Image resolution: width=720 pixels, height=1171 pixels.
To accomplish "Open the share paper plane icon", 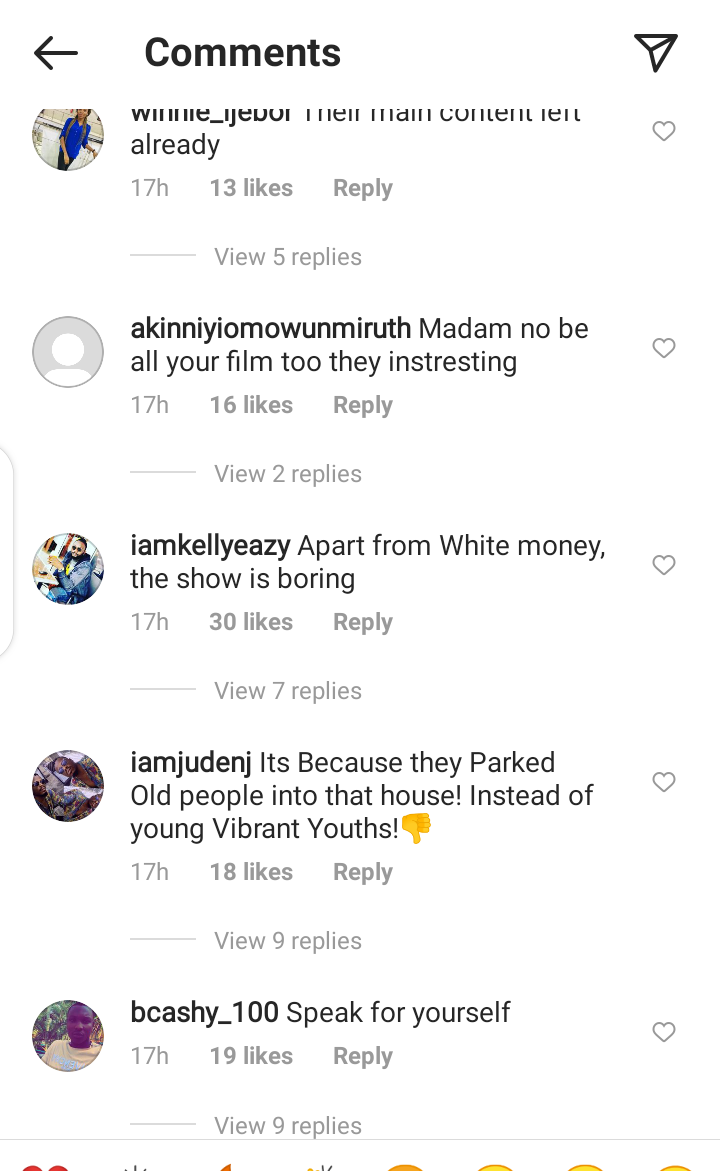I will pos(656,52).
